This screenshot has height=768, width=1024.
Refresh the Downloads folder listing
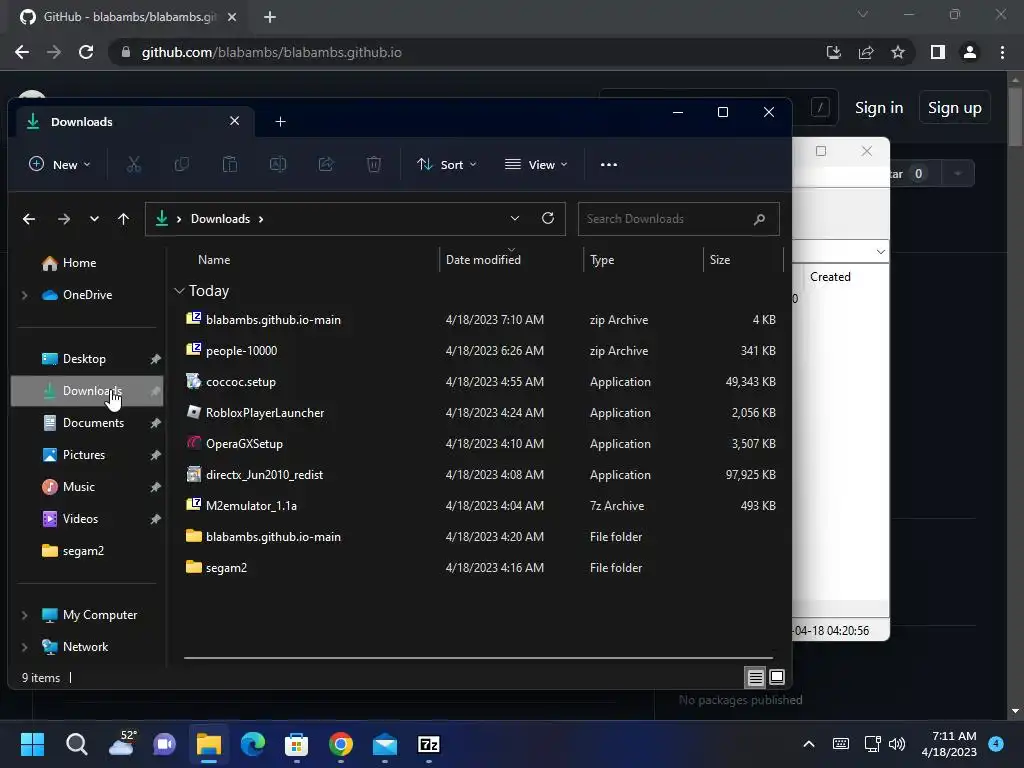[x=548, y=218]
